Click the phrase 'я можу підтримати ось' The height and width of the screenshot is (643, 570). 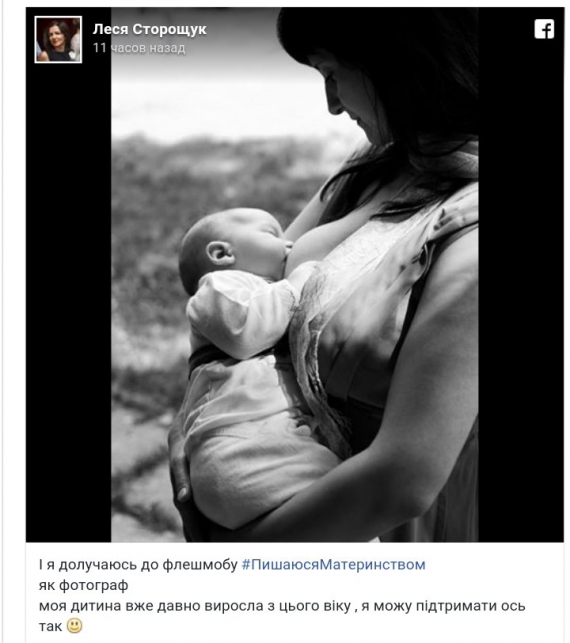443,606
